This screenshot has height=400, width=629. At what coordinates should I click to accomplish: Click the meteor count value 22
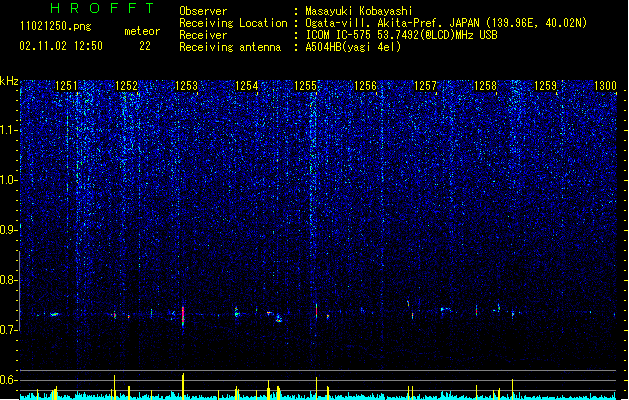tap(145, 46)
